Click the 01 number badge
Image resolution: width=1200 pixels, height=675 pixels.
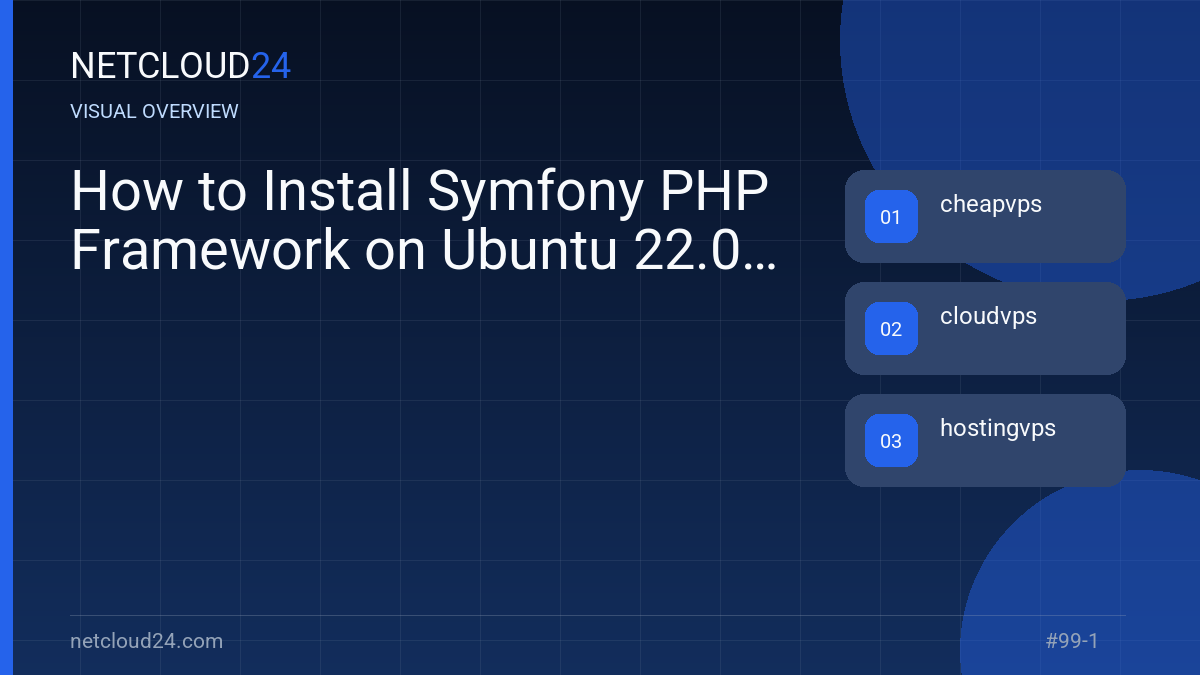click(x=891, y=217)
